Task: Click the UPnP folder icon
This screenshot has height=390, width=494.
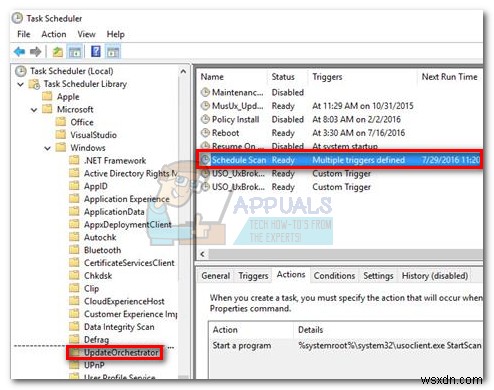Action: click(x=74, y=365)
